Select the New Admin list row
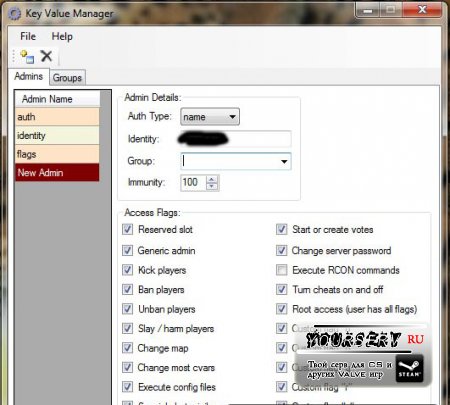Viewport: 450px width, 405px height. (x=57, y=172)
